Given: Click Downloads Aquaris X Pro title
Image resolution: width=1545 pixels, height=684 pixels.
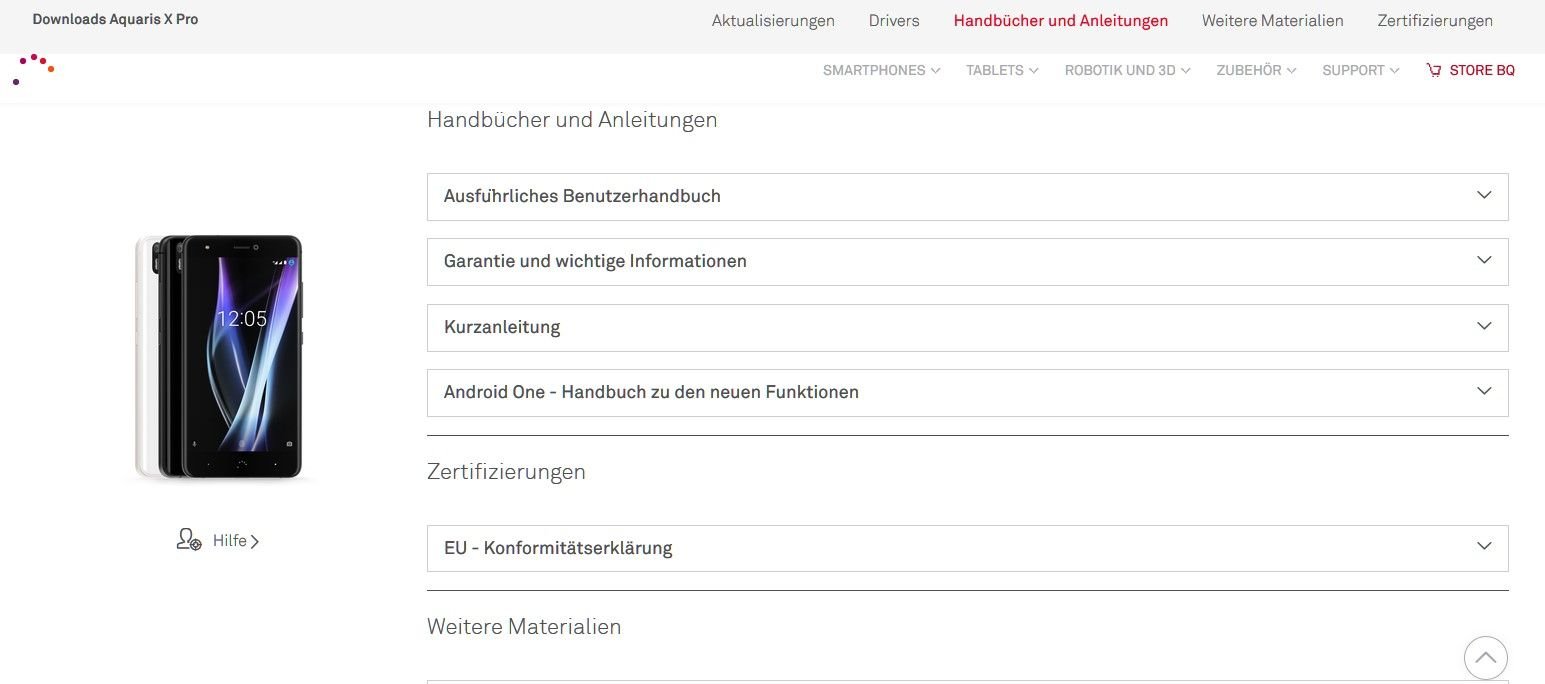Looking at the screenshot, I should pos(115,19).
